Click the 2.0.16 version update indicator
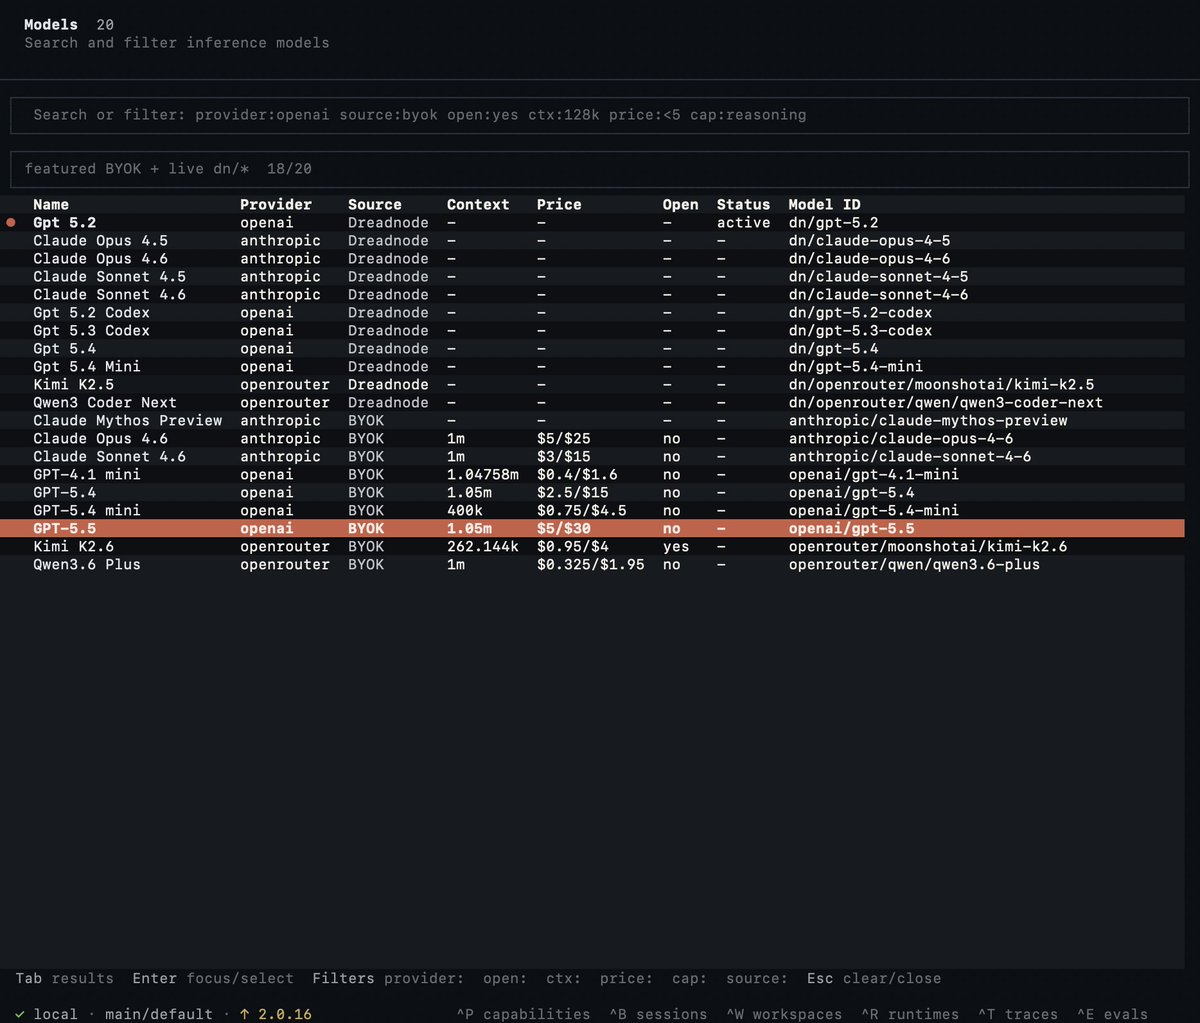Viewport: 1200px width, 1023px height. 275,1014
